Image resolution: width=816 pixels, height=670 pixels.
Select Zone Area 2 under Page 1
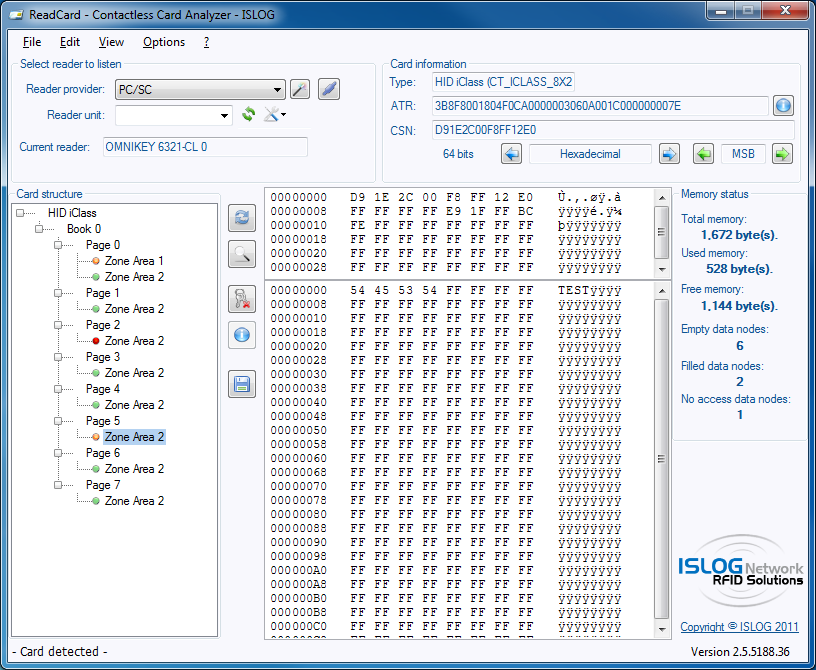(134, 309)
